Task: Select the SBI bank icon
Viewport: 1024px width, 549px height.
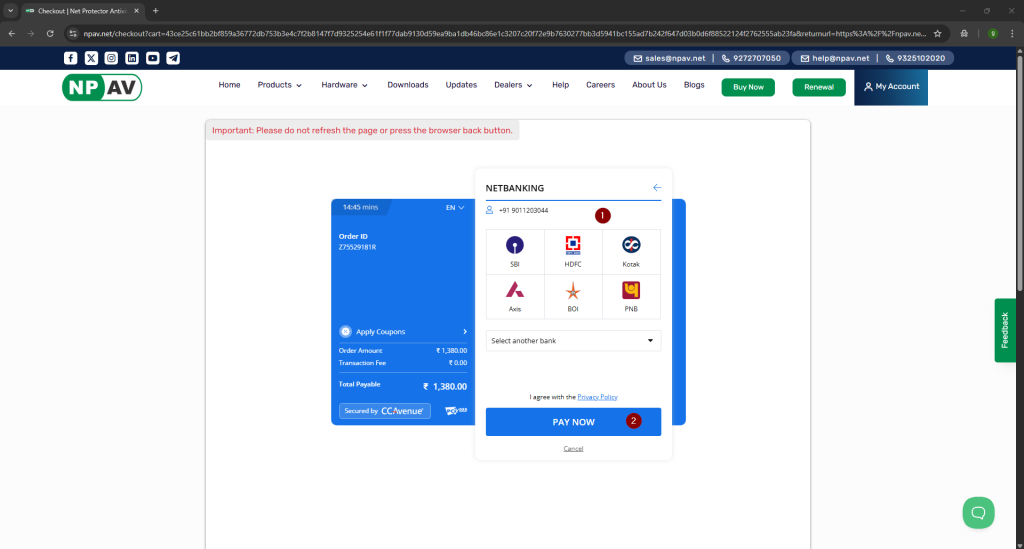Action: pyautogui.click(x=514, y=250)
